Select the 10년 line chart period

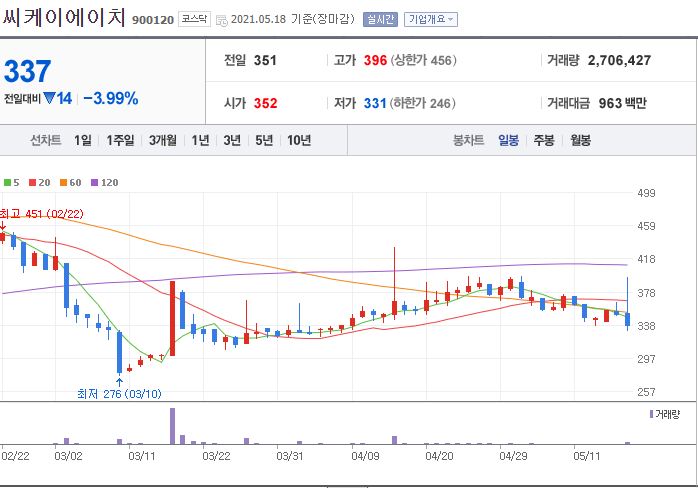tap(299, 140)
